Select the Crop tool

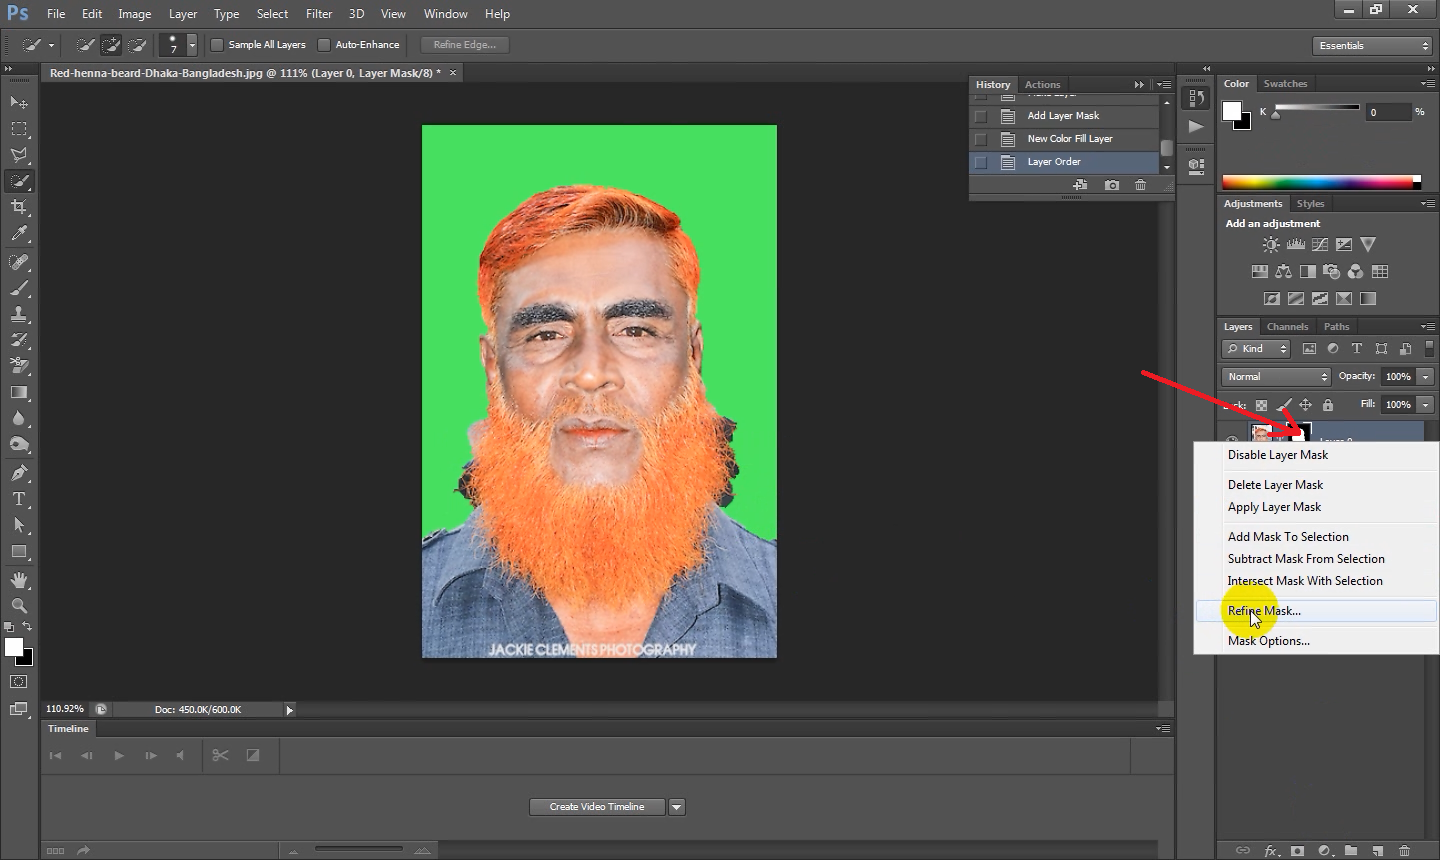pos(19,207)
